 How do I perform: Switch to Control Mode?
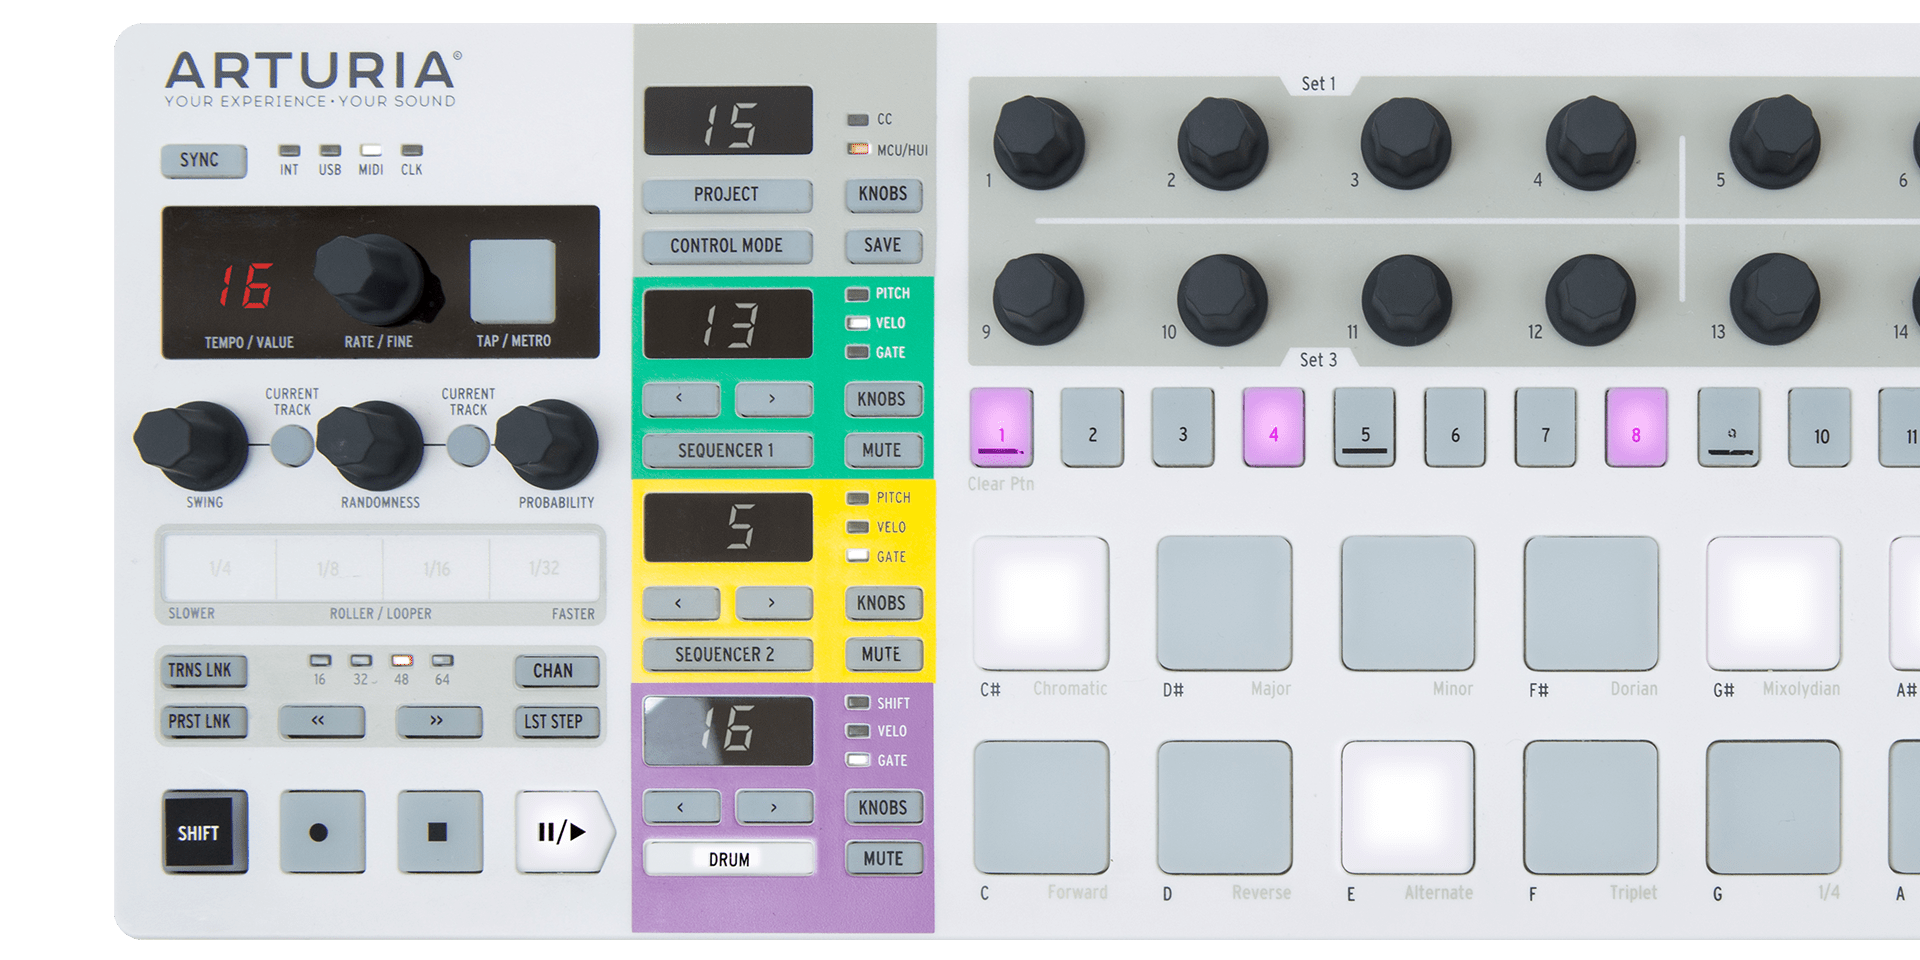tap(727, 245)
